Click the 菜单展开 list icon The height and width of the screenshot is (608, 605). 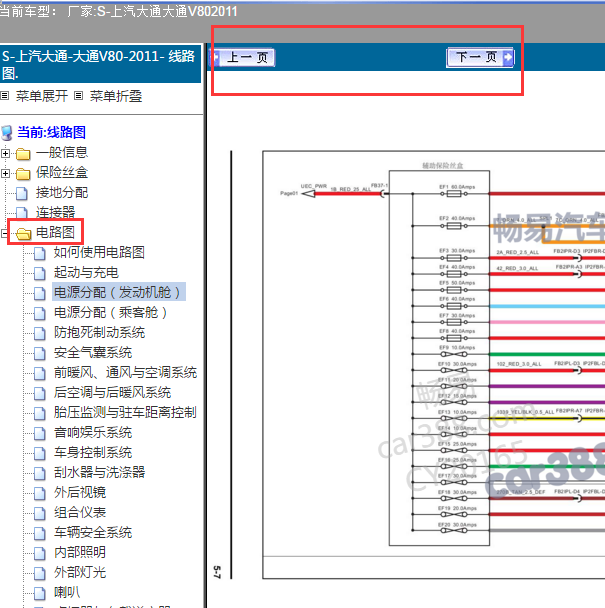[5, 95]
